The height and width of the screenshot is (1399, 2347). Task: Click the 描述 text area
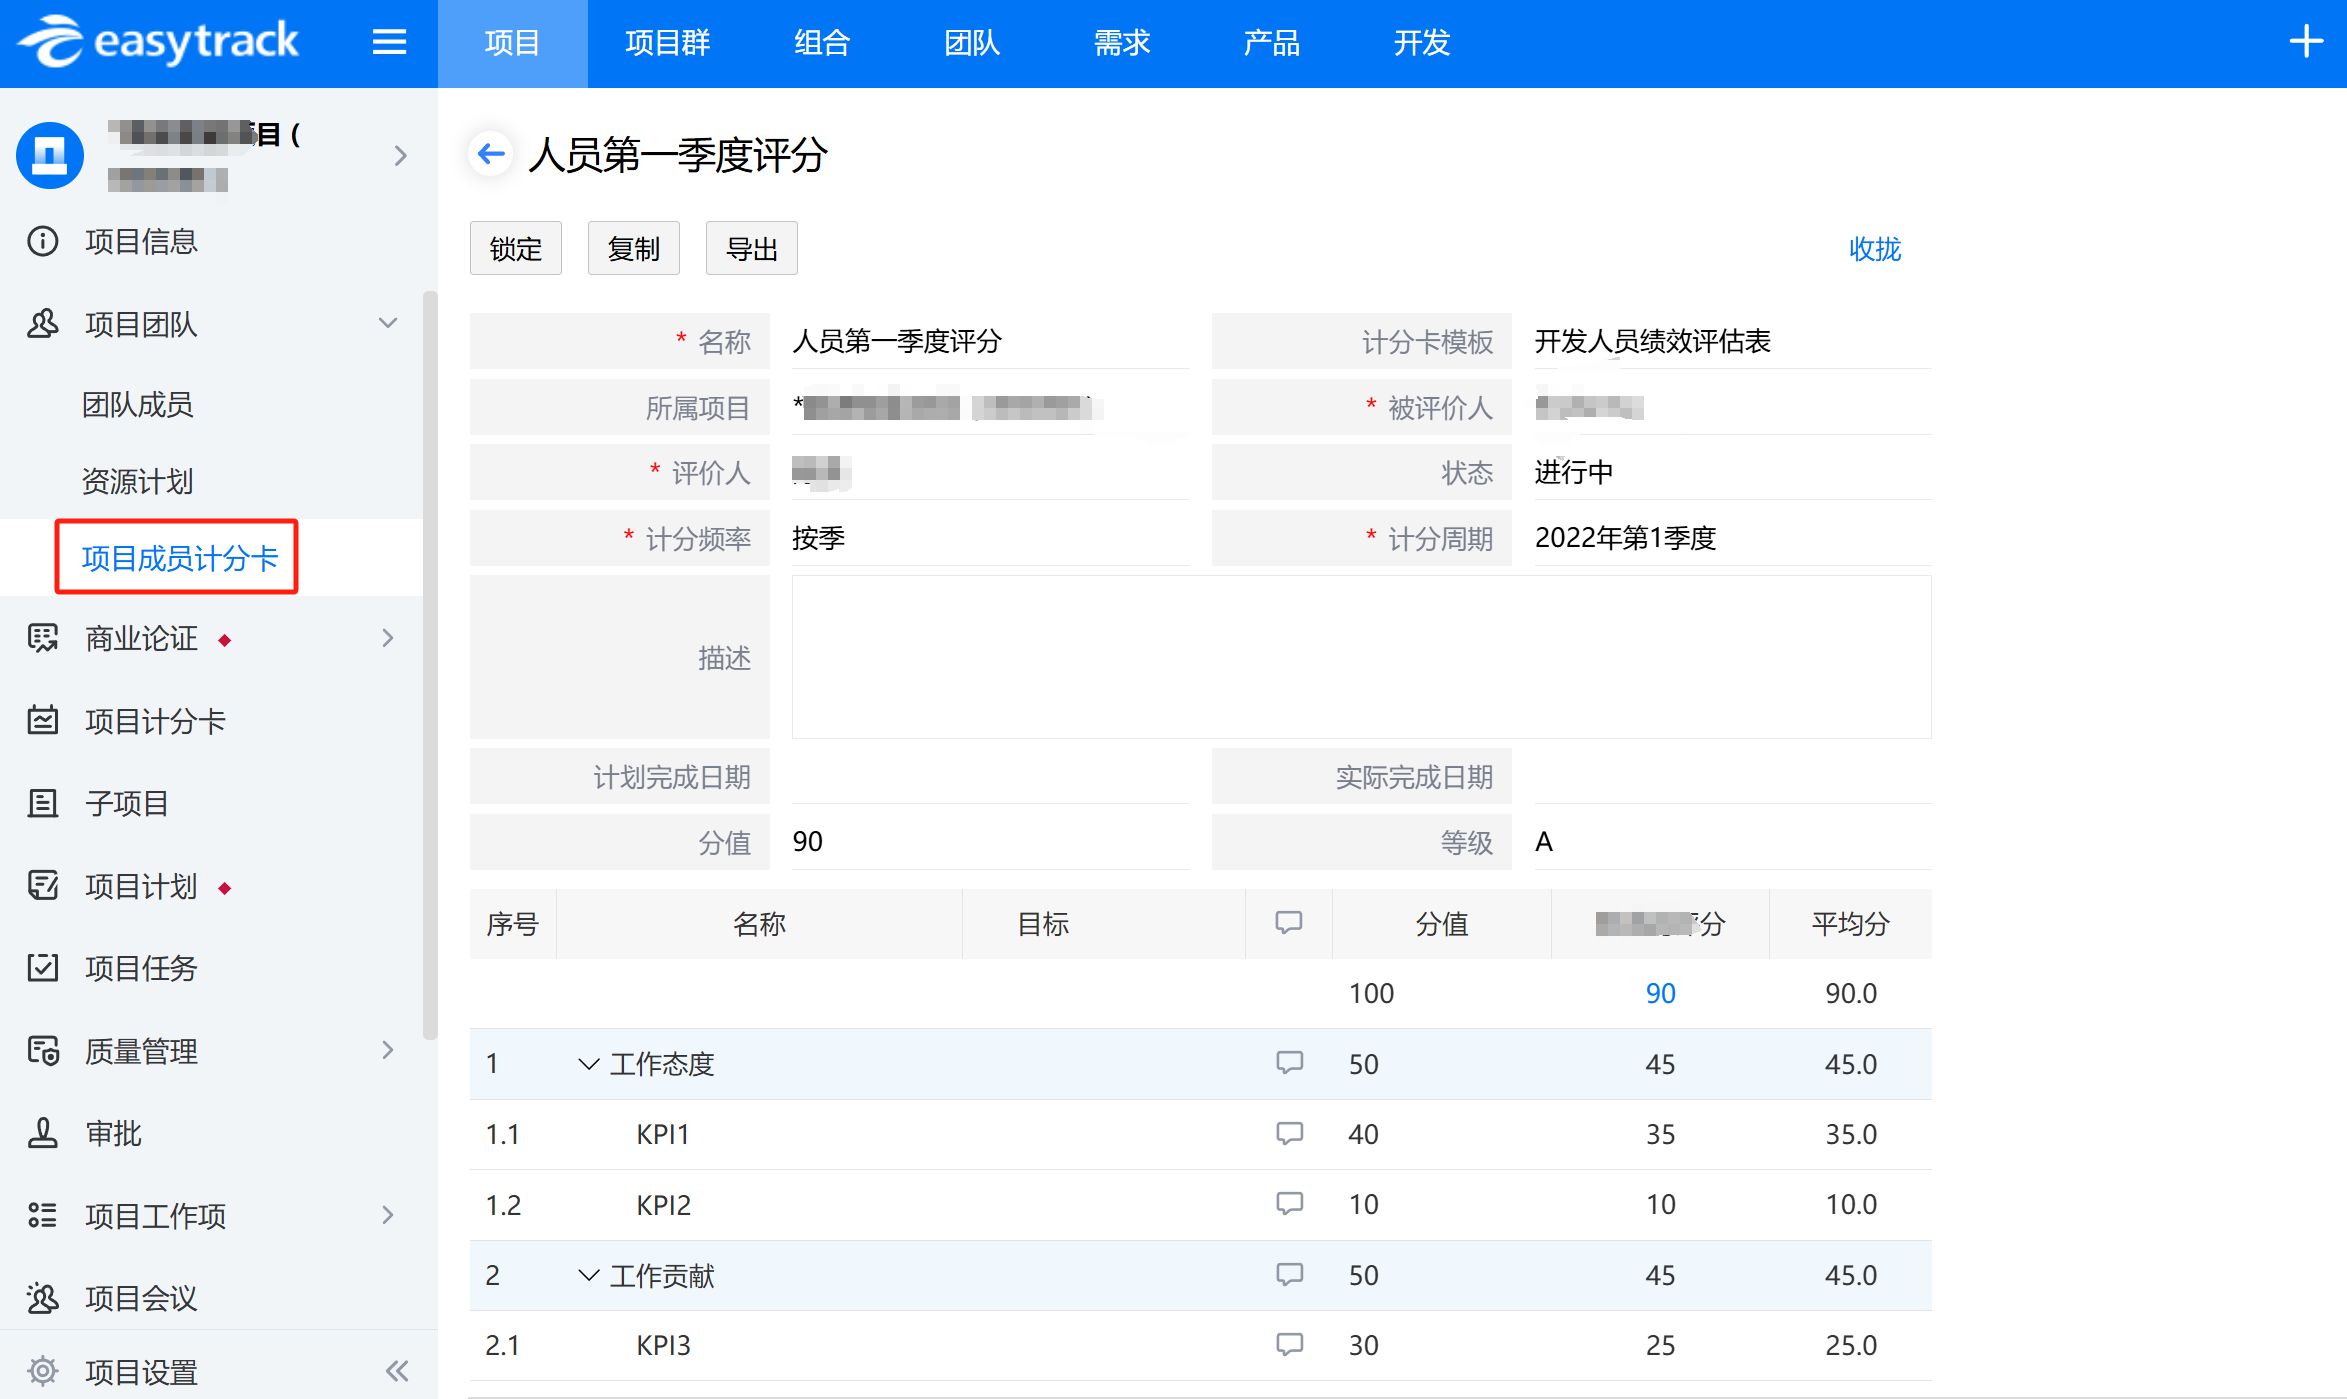pyautogui.click(x=1360, y=657)
